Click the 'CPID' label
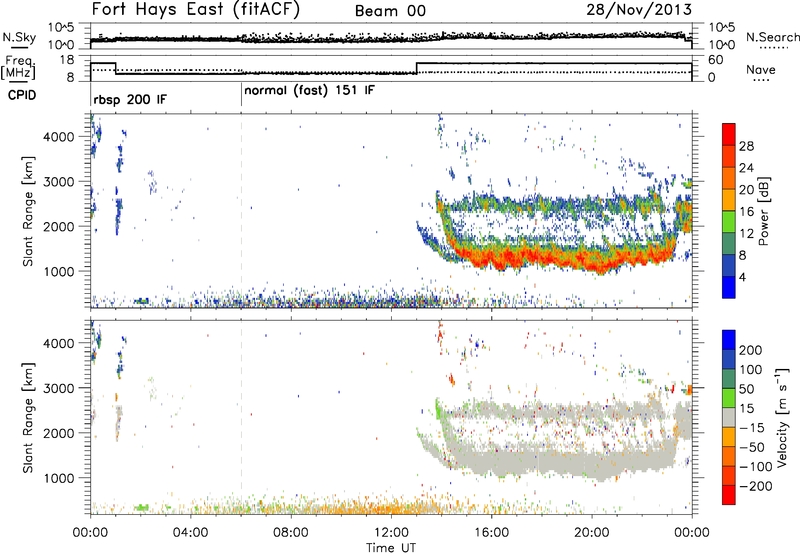Screen dimensions: 800x554 tap(22, 95)
